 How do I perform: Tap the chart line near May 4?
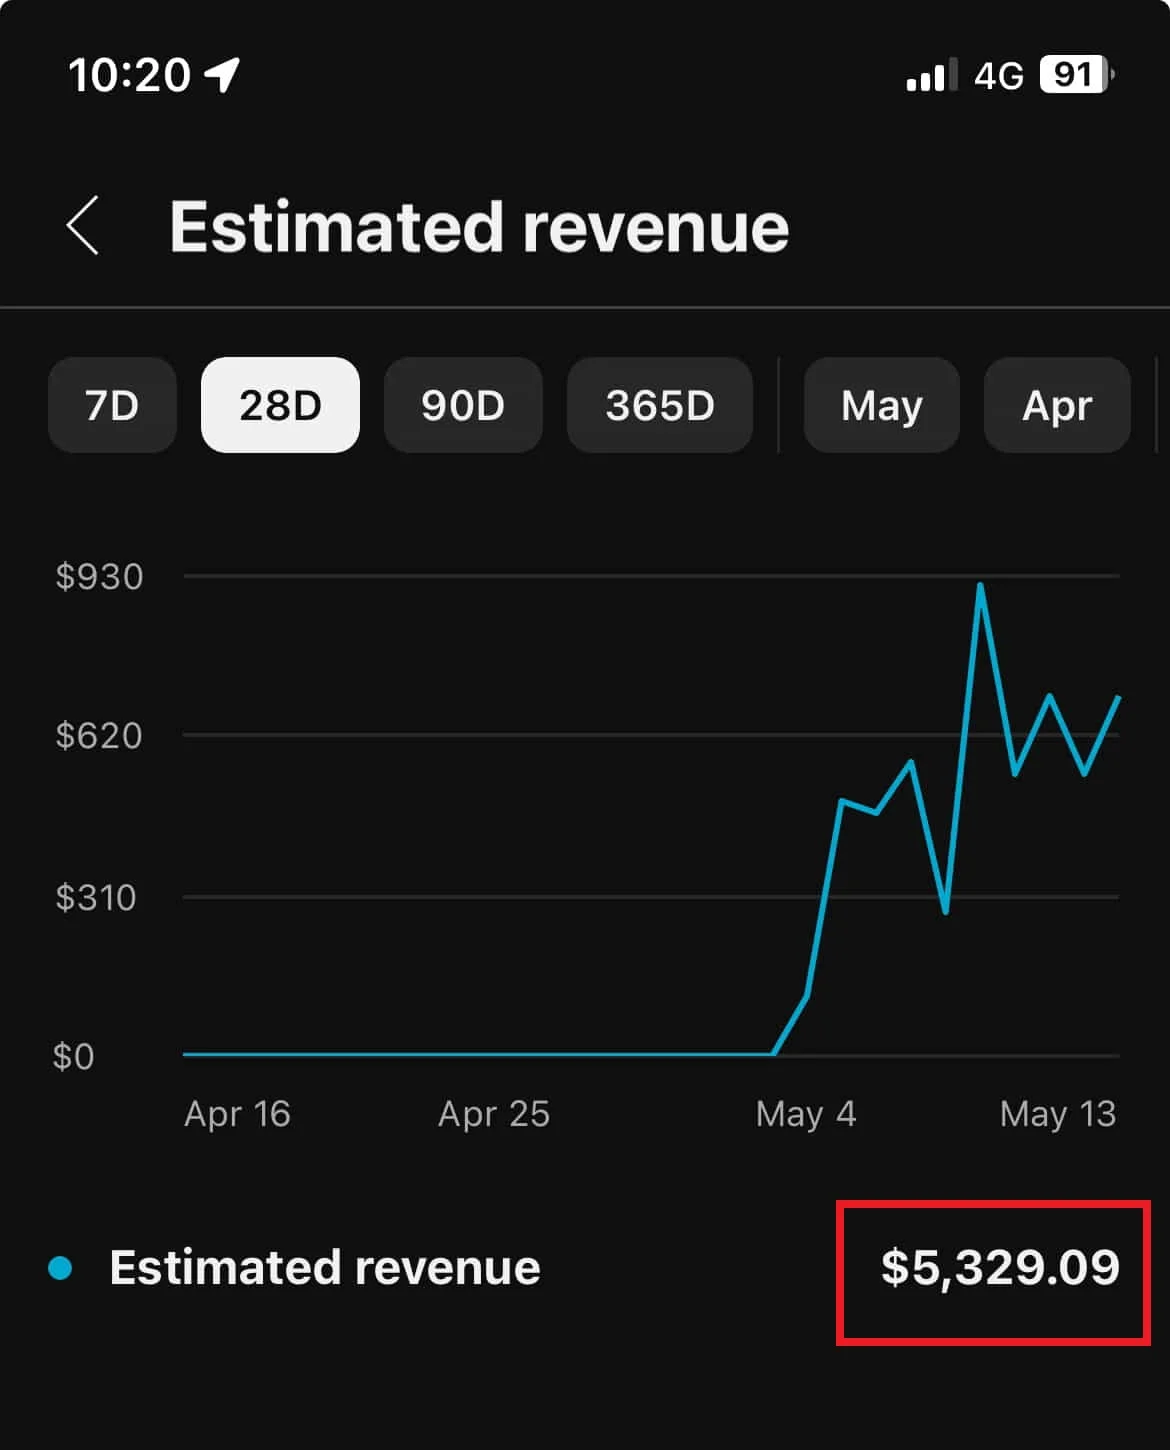coord(807,994)
